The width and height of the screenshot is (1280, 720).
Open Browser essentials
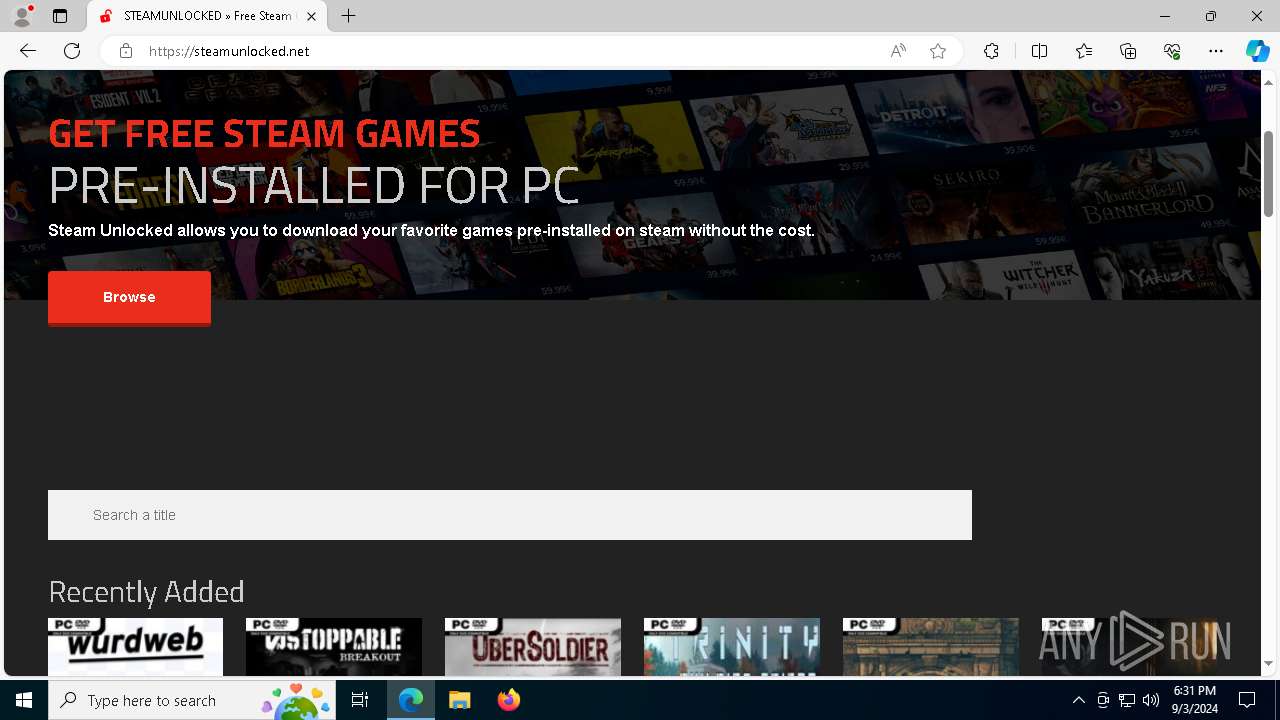[1172, 51]
